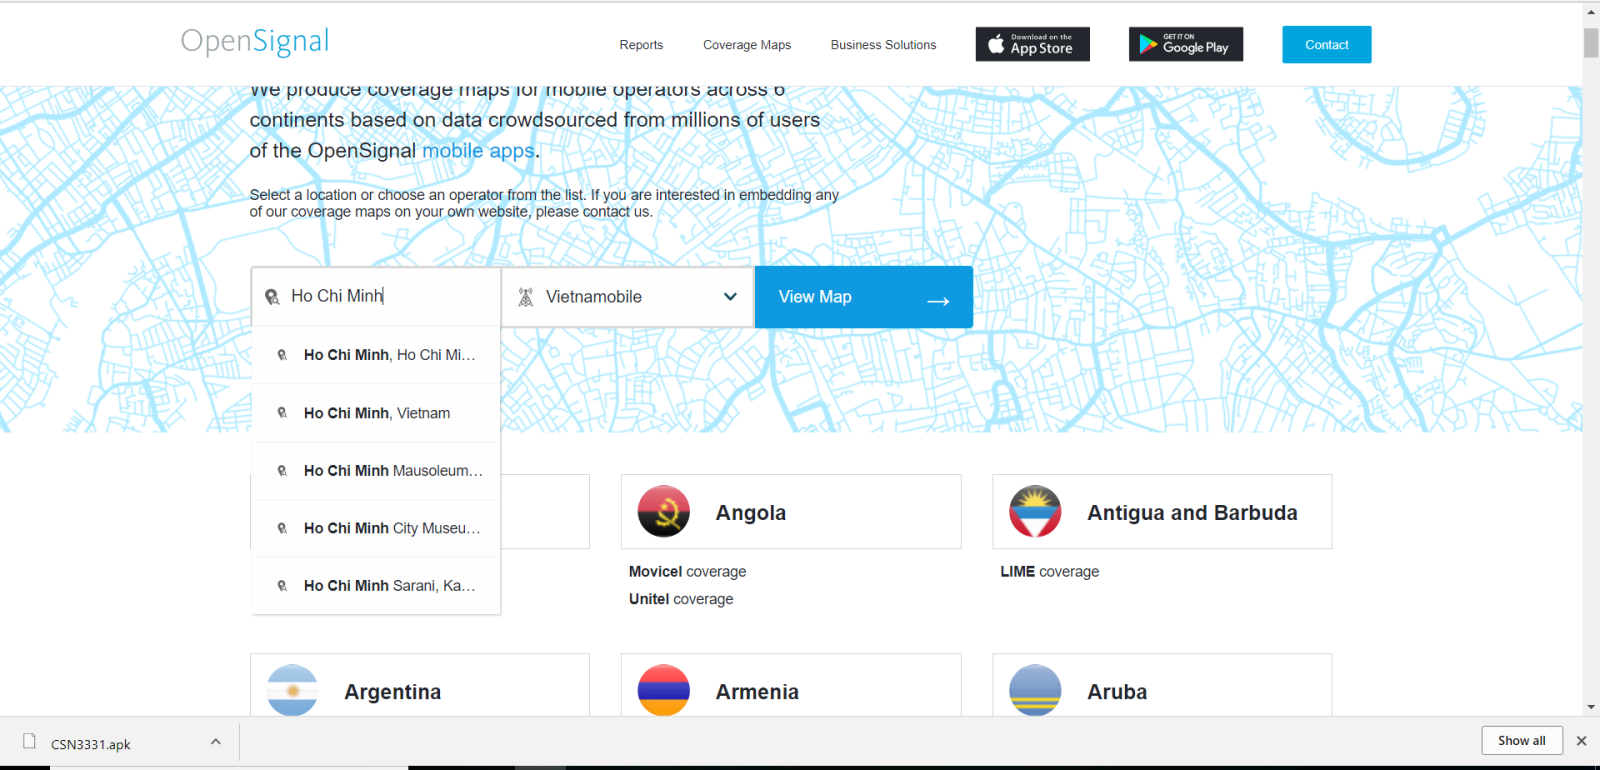Click the Antigua and Barbuda flag icon

pyautogui.click(x=1035, y=512)
